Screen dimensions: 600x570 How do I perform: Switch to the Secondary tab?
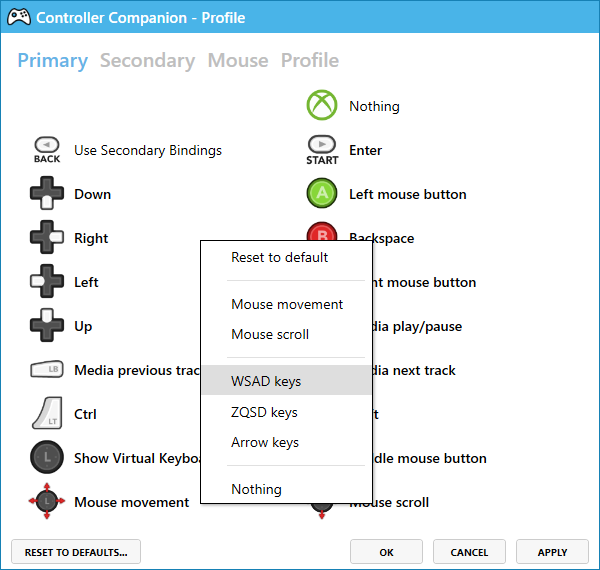coord(148,60)
